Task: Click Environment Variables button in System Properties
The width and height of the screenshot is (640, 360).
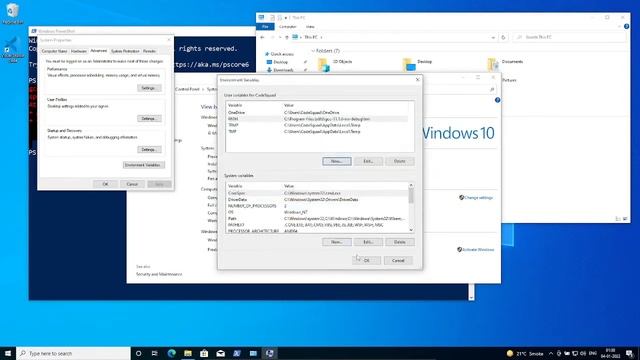Action: pyautogui.click(x=144, y=165)
